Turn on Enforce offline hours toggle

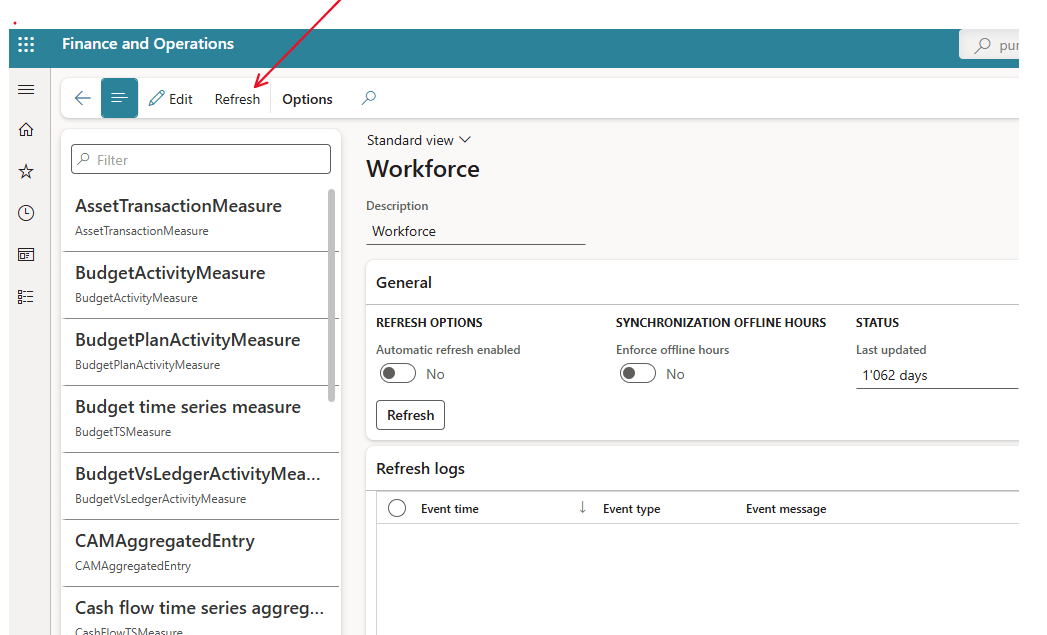tap(638, 373)
